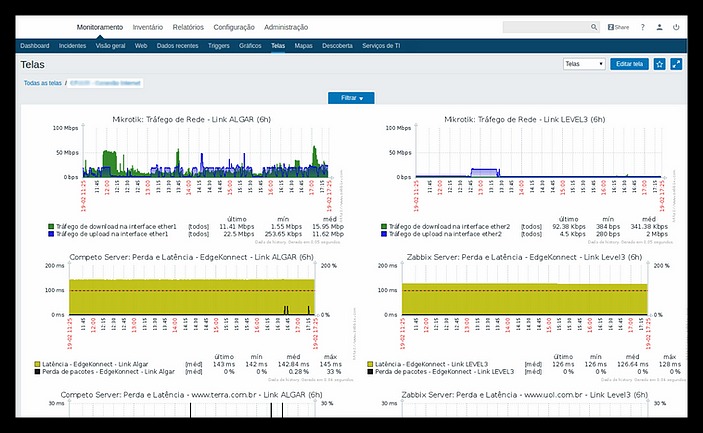Open the Telas dropdown selector
Screen dimensions: 703x433
click(x=584, y=64)
